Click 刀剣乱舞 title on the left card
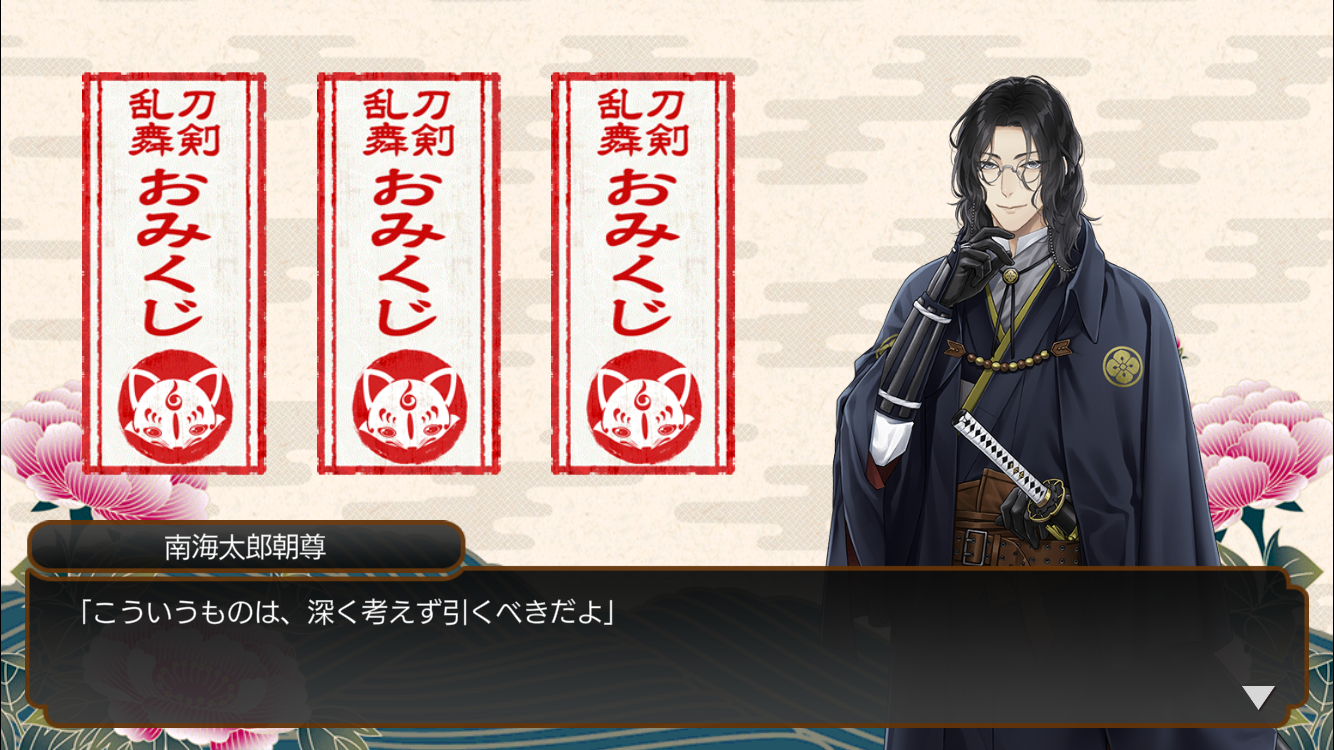1334x750 pixels. tap(174, 121)
